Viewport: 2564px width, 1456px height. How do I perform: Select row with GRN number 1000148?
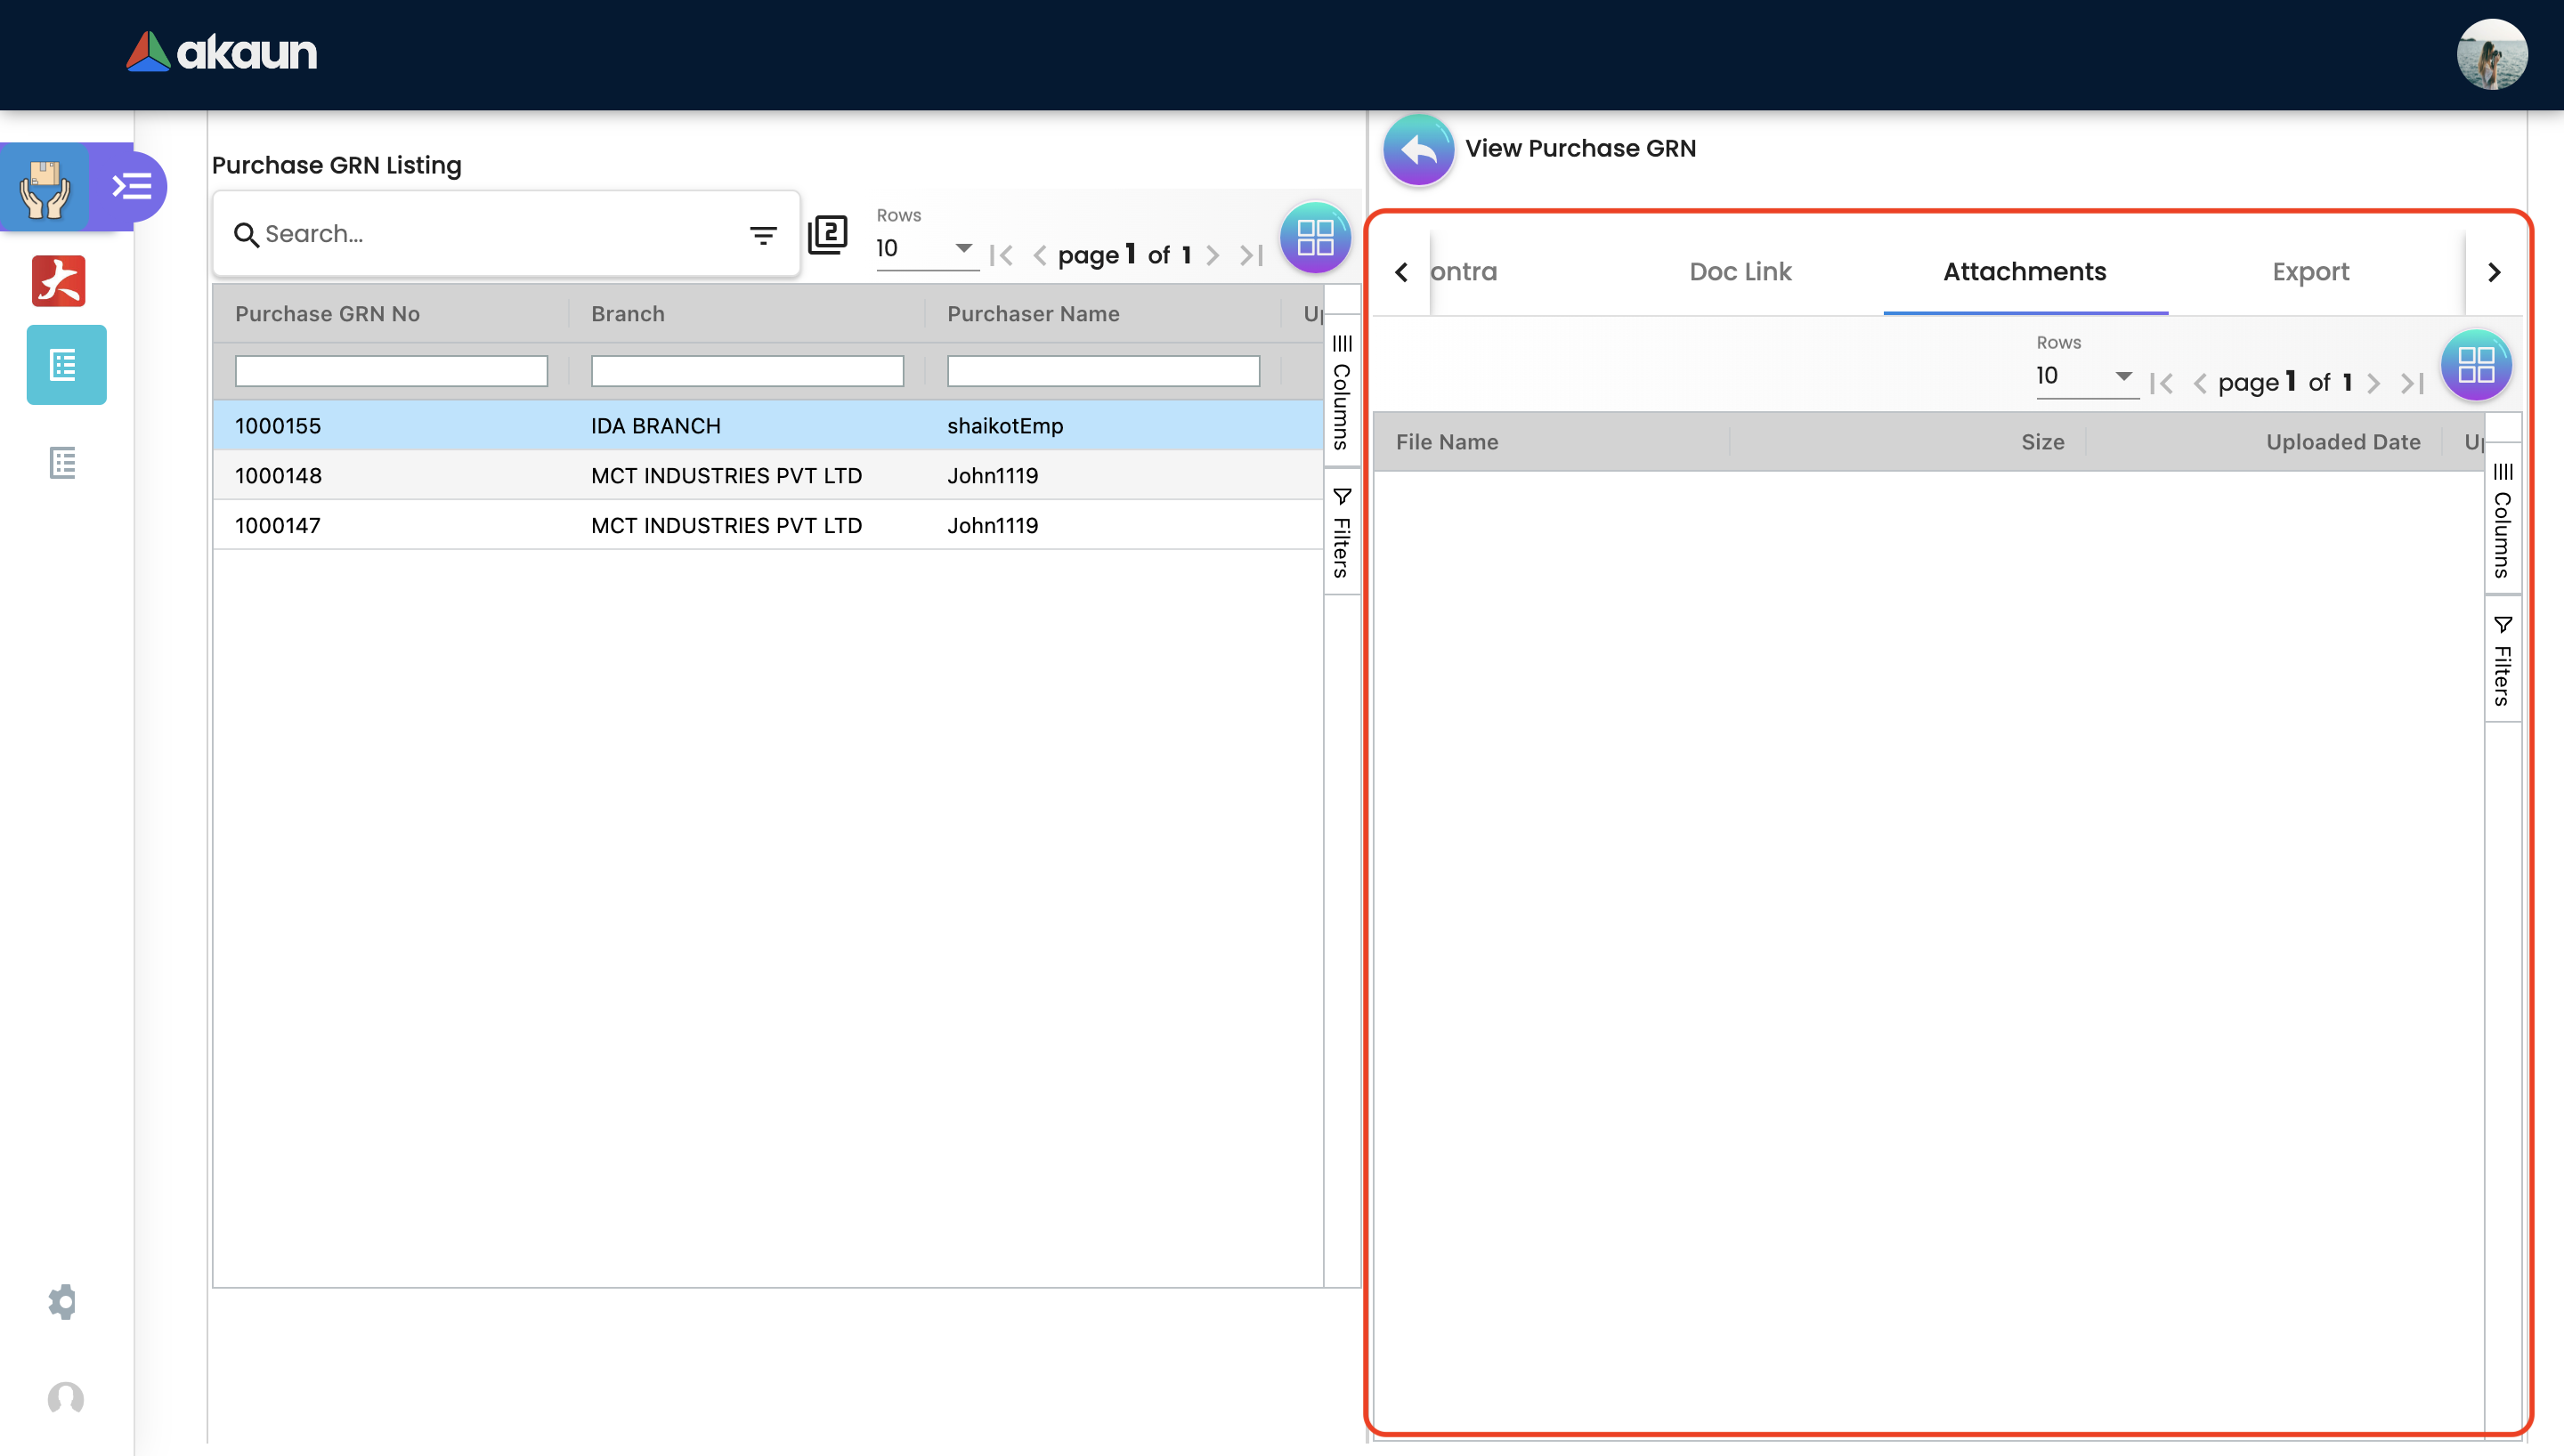pyautogui.click(x=278, y=476)
